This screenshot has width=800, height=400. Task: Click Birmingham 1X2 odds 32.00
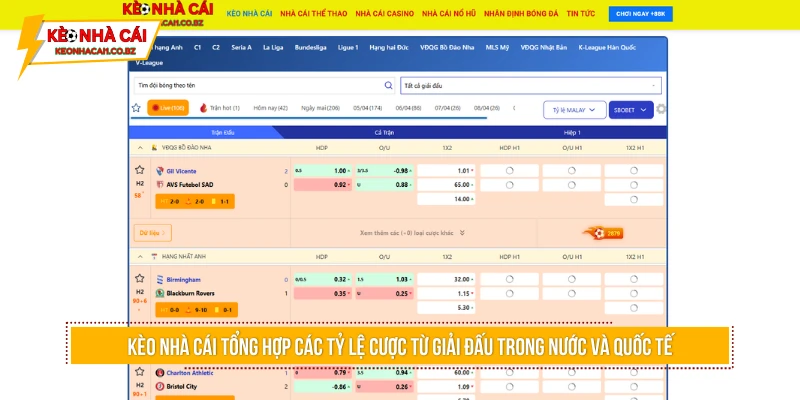coord(446,280)
